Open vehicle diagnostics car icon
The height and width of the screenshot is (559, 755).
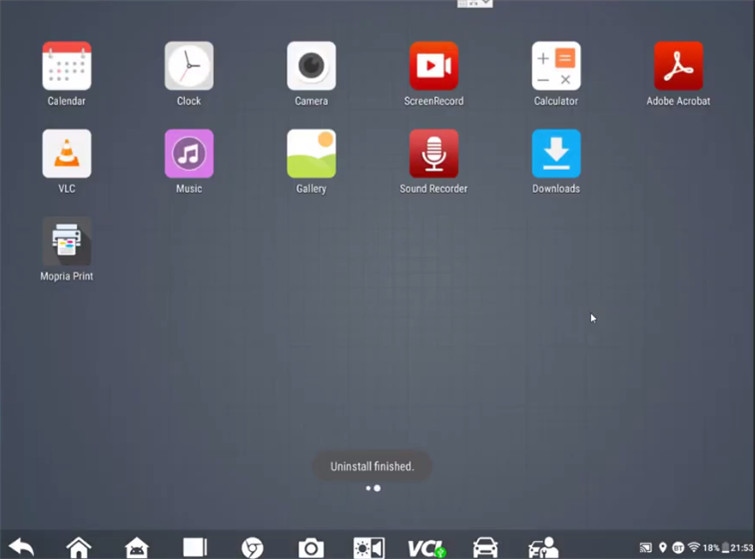[485, 547]
